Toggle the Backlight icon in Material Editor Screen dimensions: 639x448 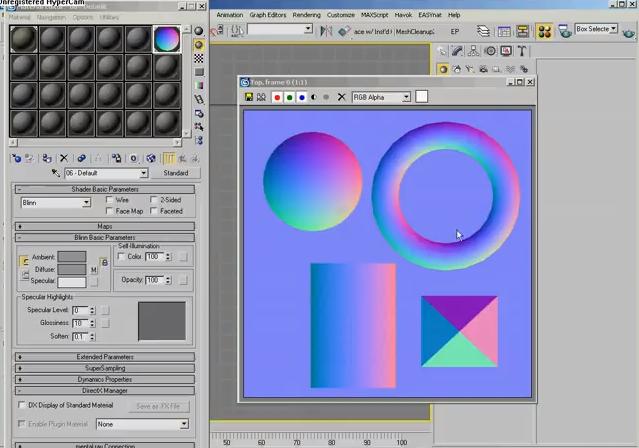point(198,44)
